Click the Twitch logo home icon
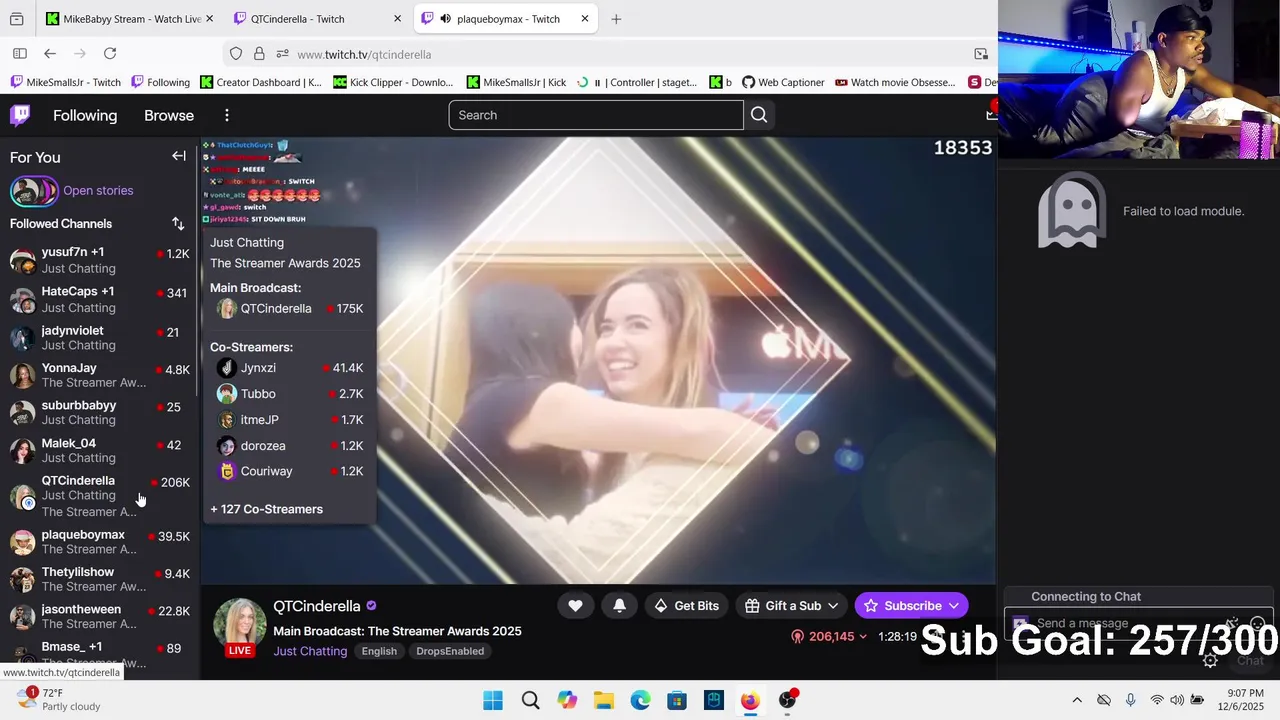The image size is (1280, 720). tap(20, 115)
